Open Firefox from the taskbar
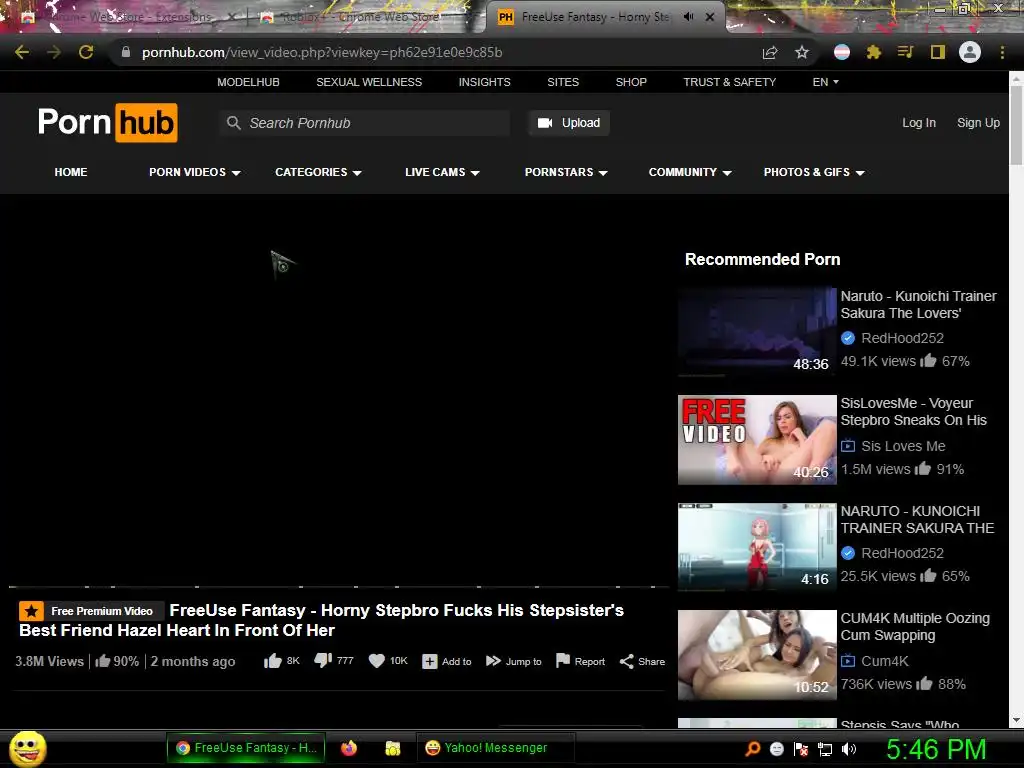 coord(349,748)
